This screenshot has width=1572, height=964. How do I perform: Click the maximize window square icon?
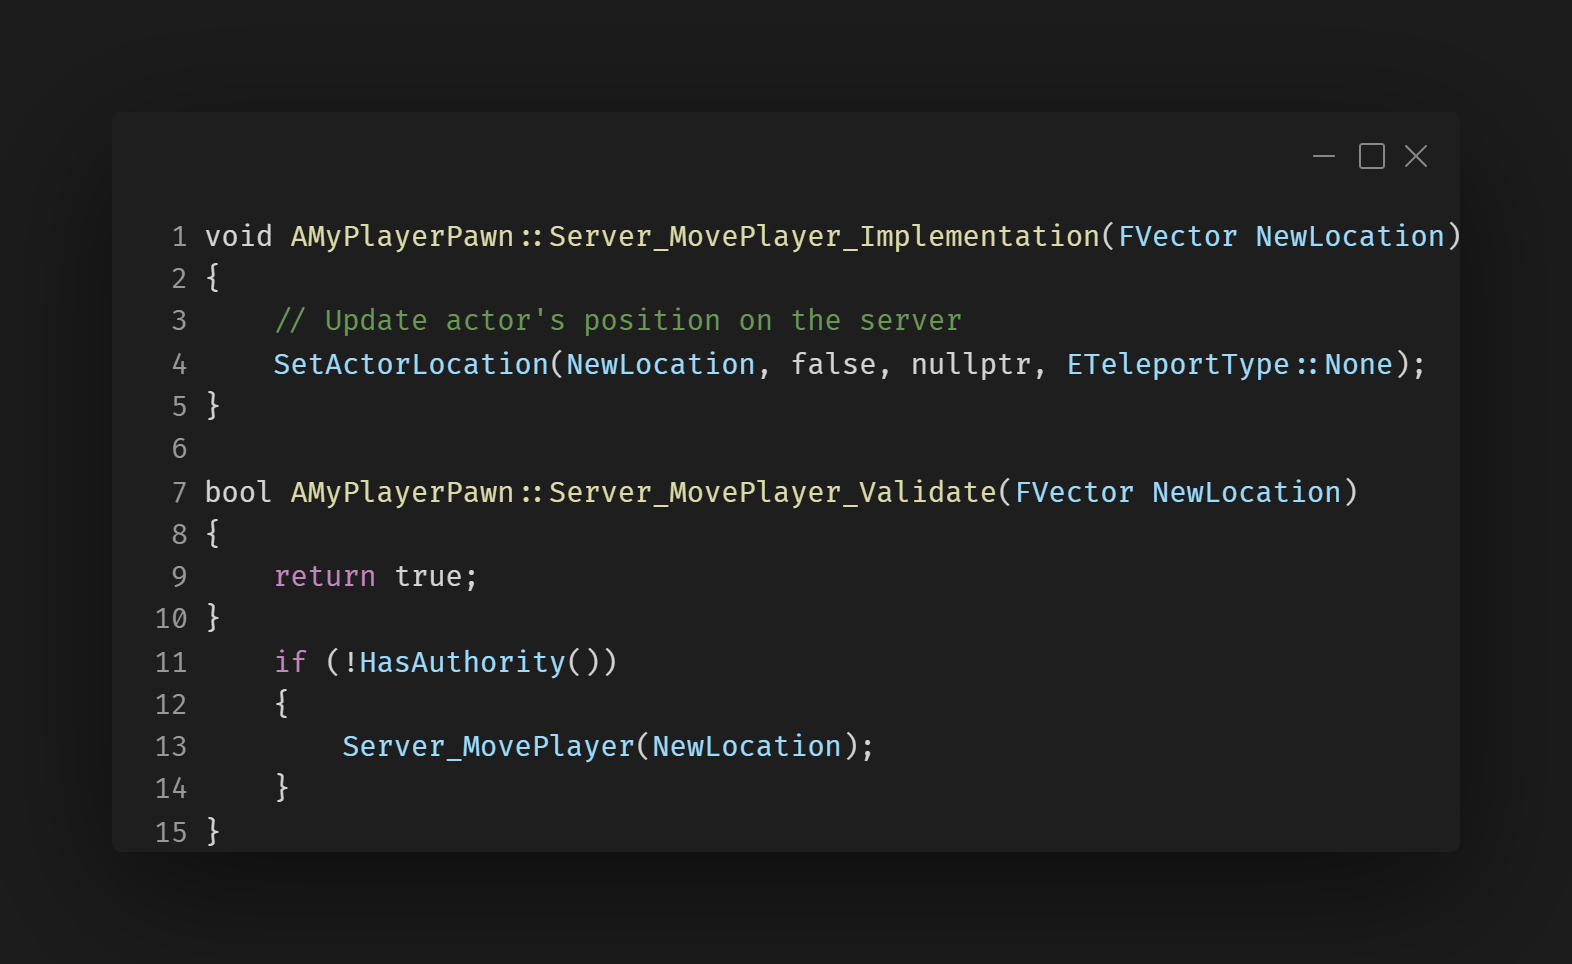(1371, 156)
